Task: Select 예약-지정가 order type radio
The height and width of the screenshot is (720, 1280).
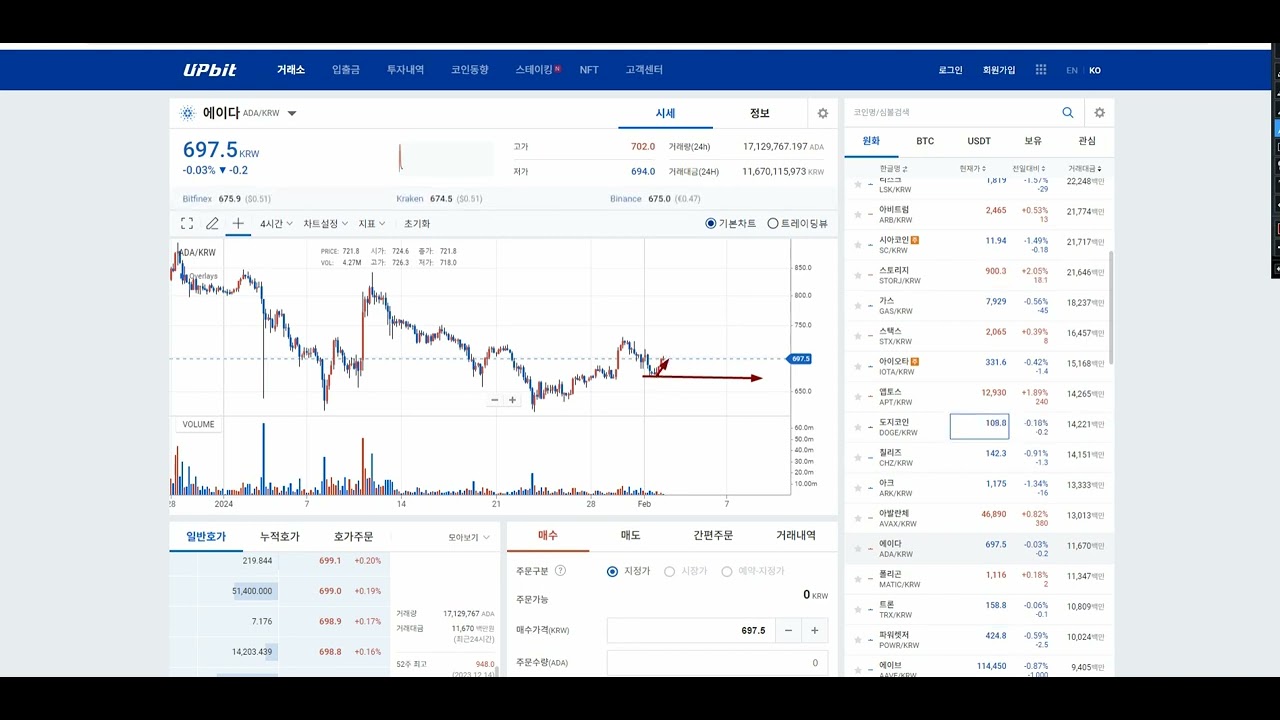Action: (727, 571)
